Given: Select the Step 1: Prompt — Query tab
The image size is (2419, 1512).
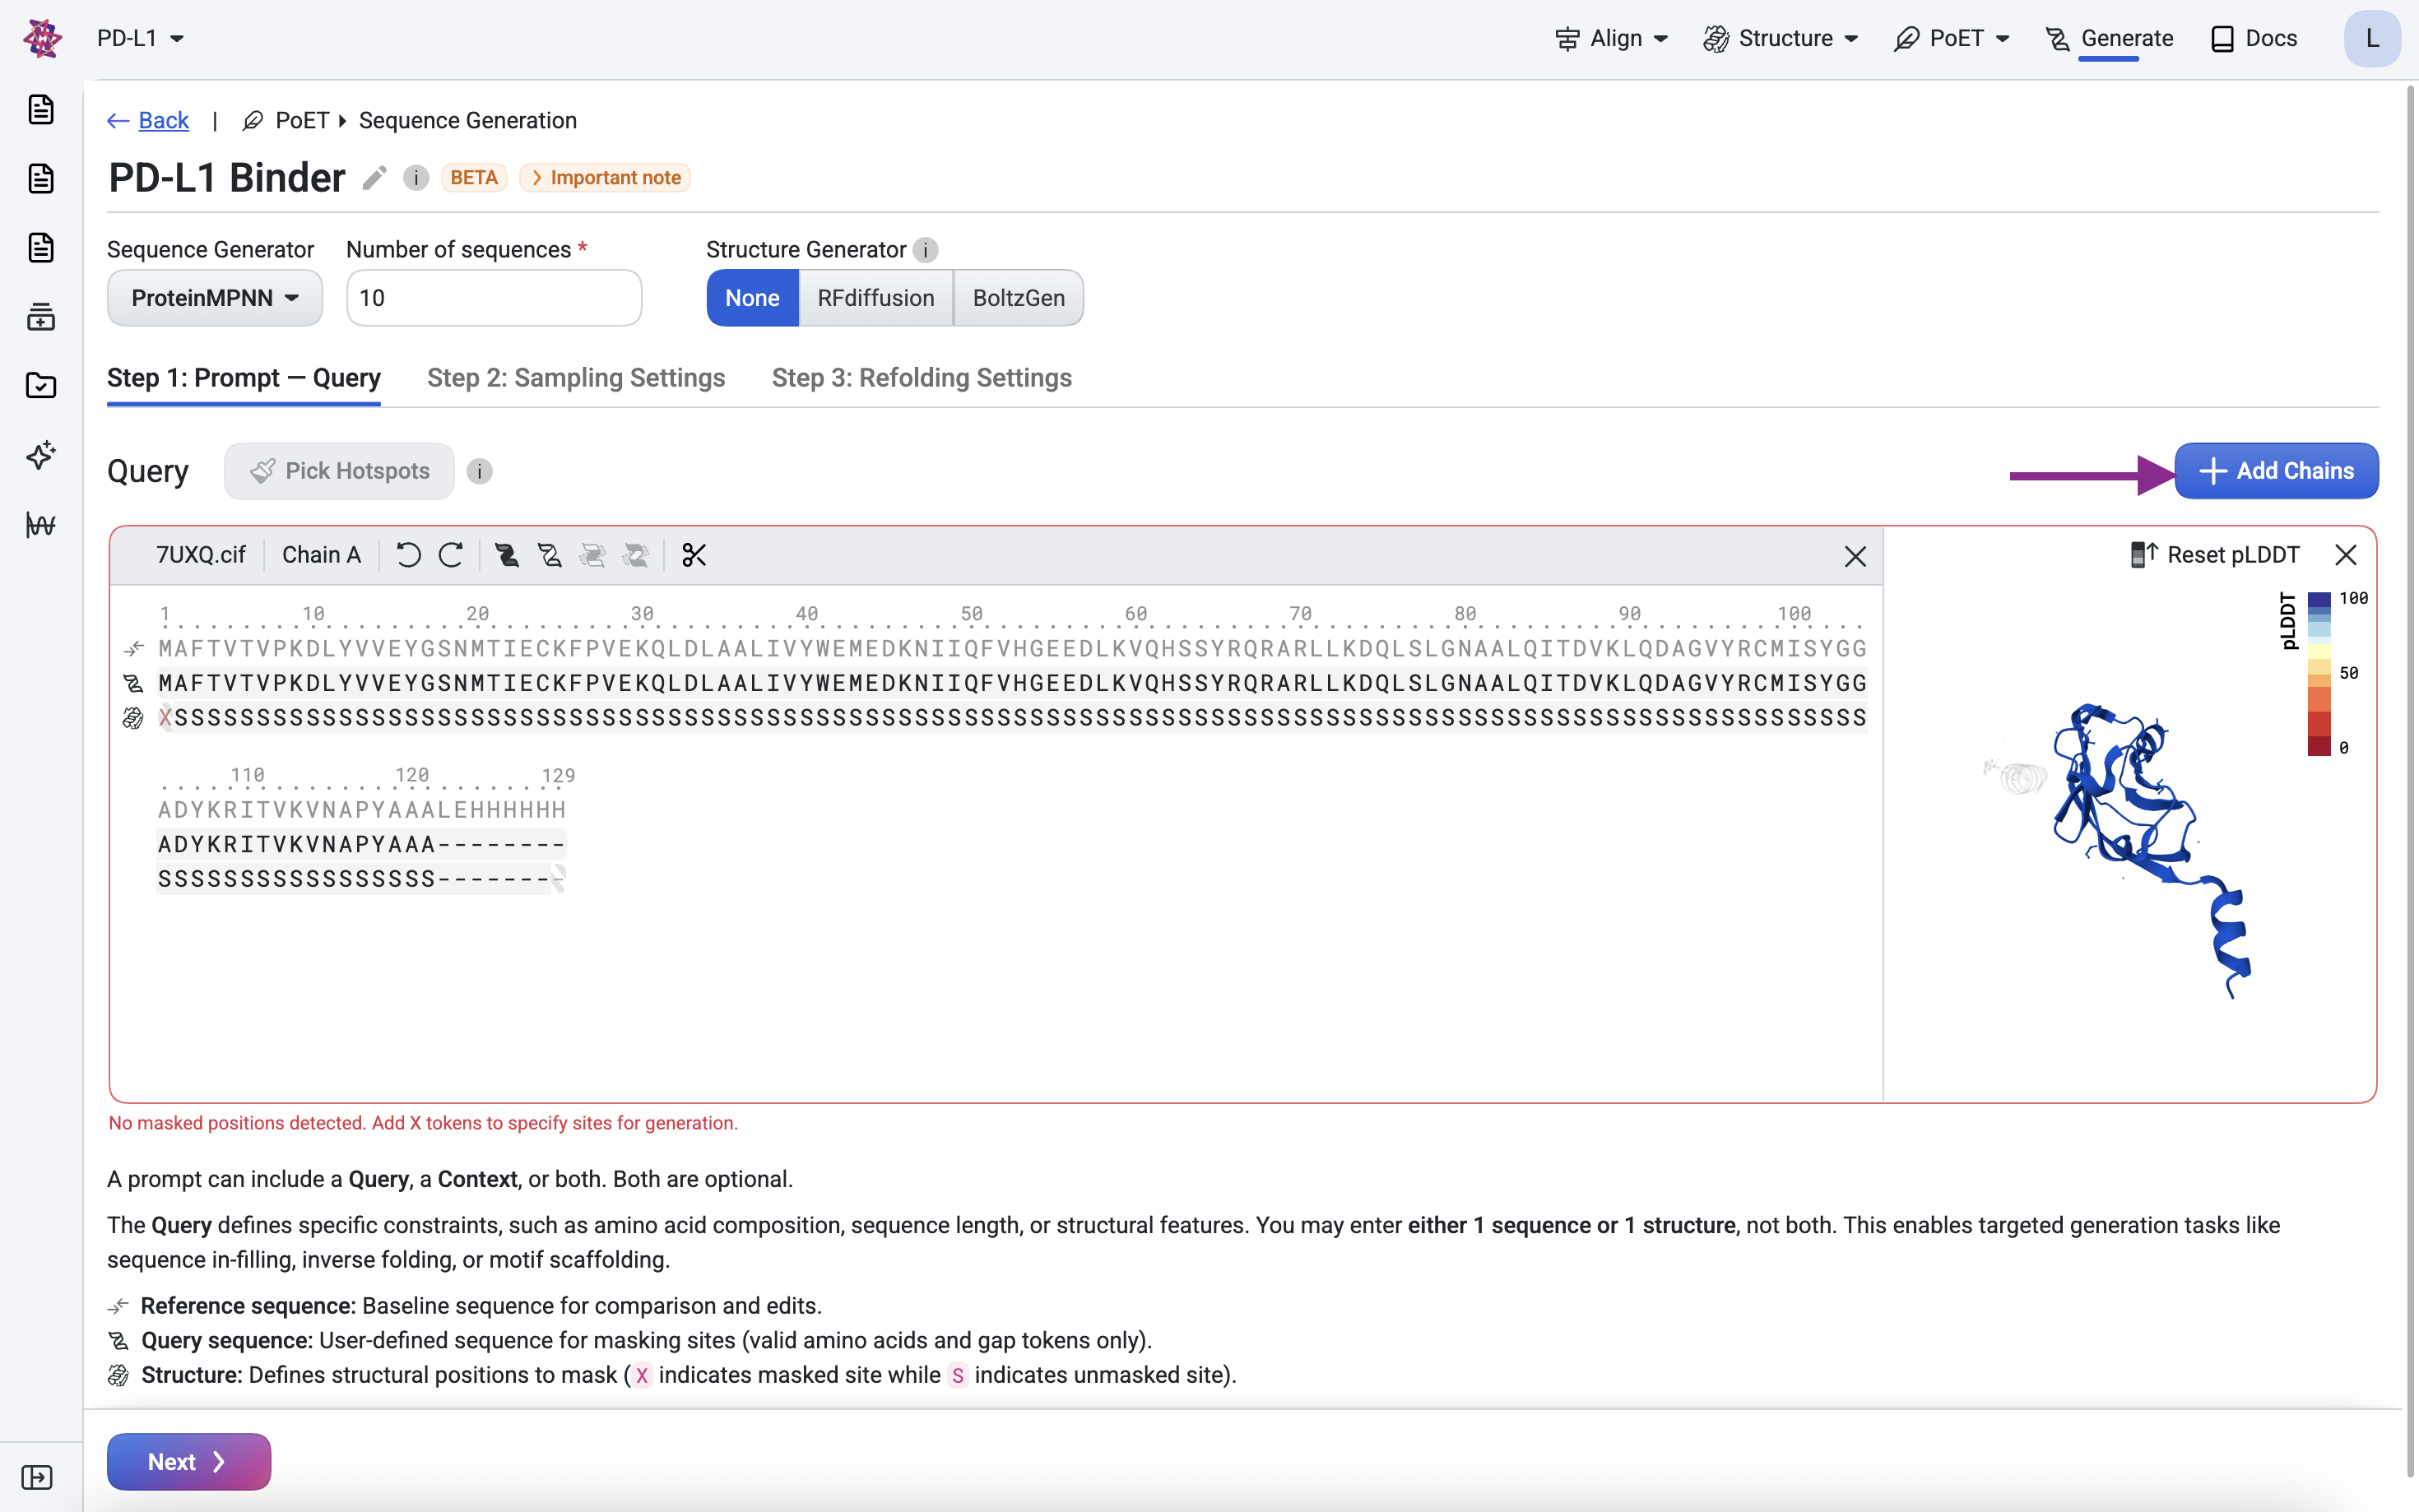Looking at the screenshot, I should (x=244, y=378).
